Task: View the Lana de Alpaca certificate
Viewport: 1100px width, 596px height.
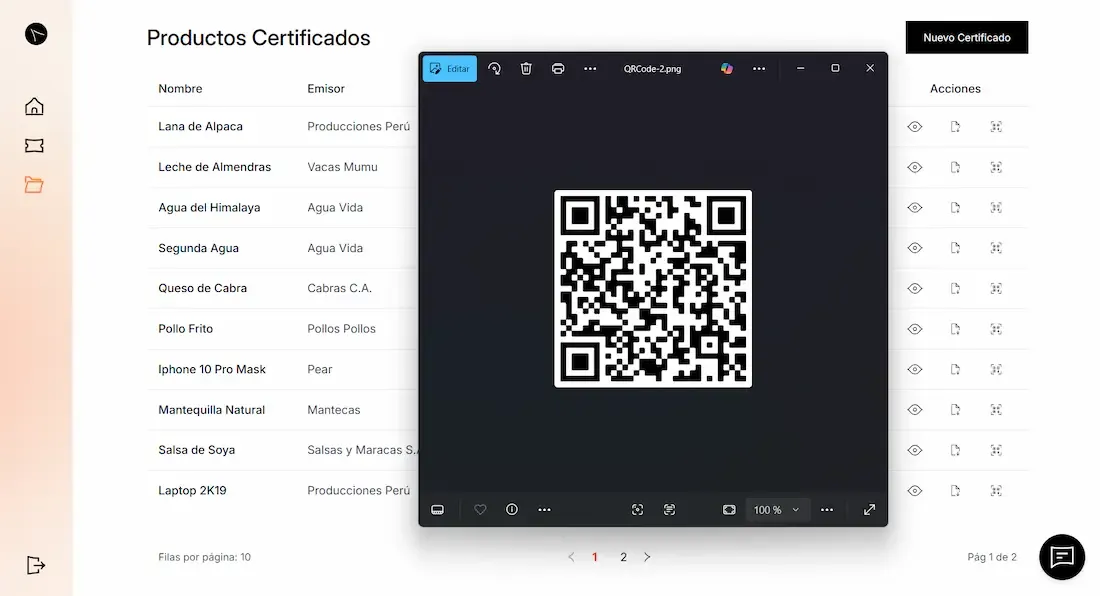Action: (x=915, y=127)
